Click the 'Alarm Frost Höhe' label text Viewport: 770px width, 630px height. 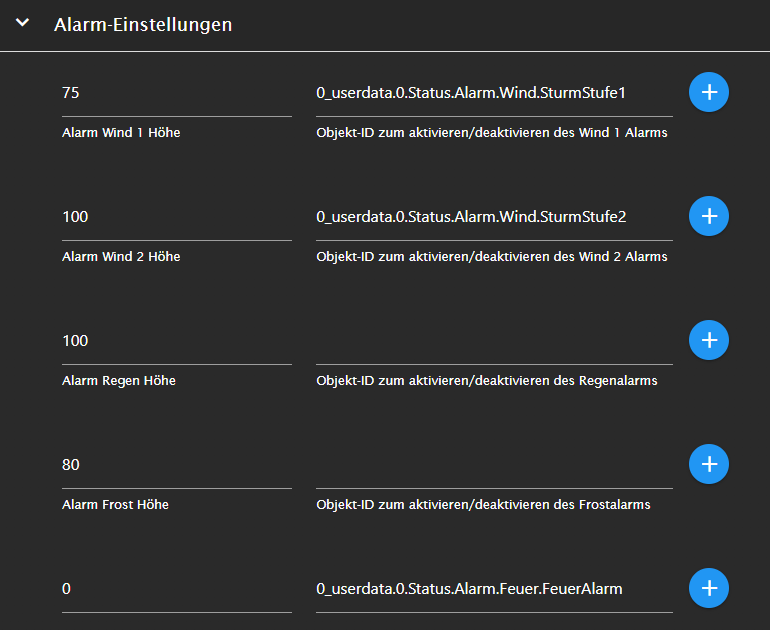coord(115,504)
